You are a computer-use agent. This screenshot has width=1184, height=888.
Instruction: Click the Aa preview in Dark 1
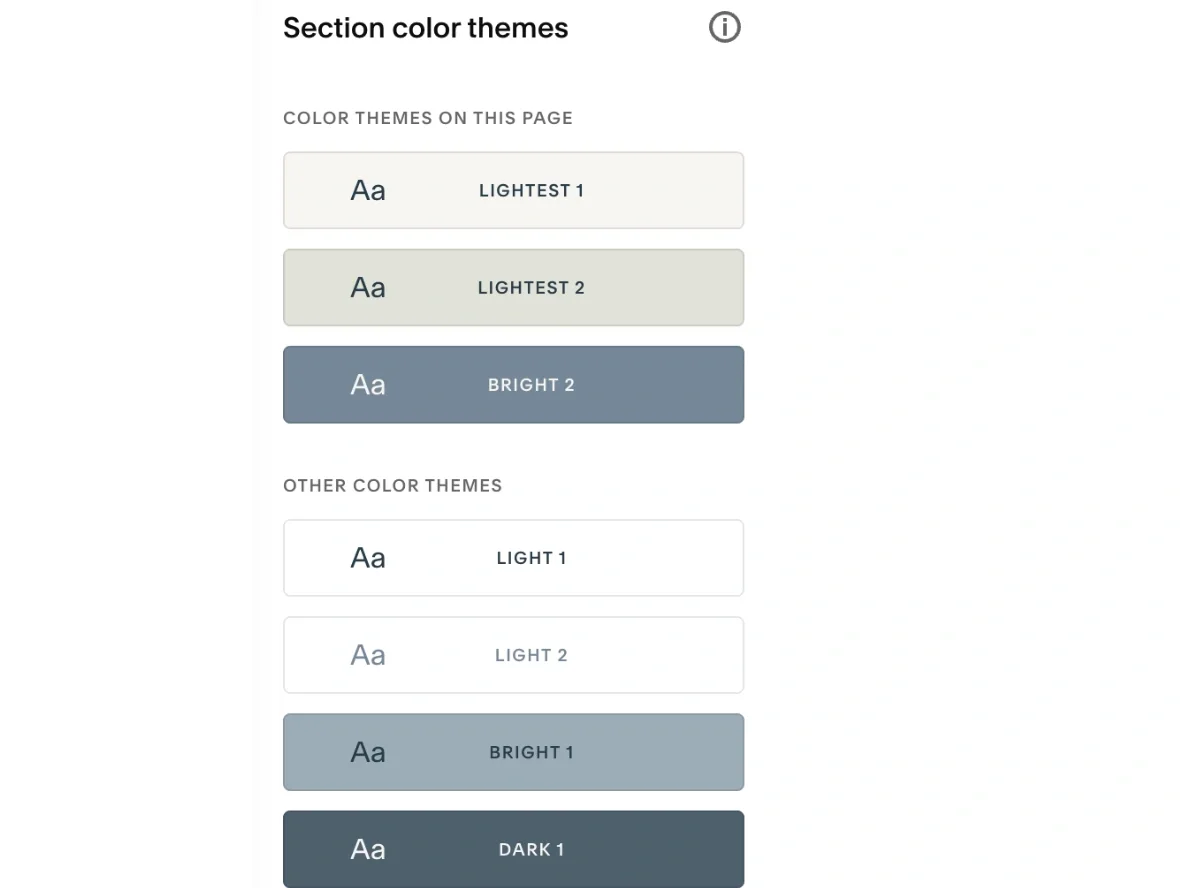[368, 849]
